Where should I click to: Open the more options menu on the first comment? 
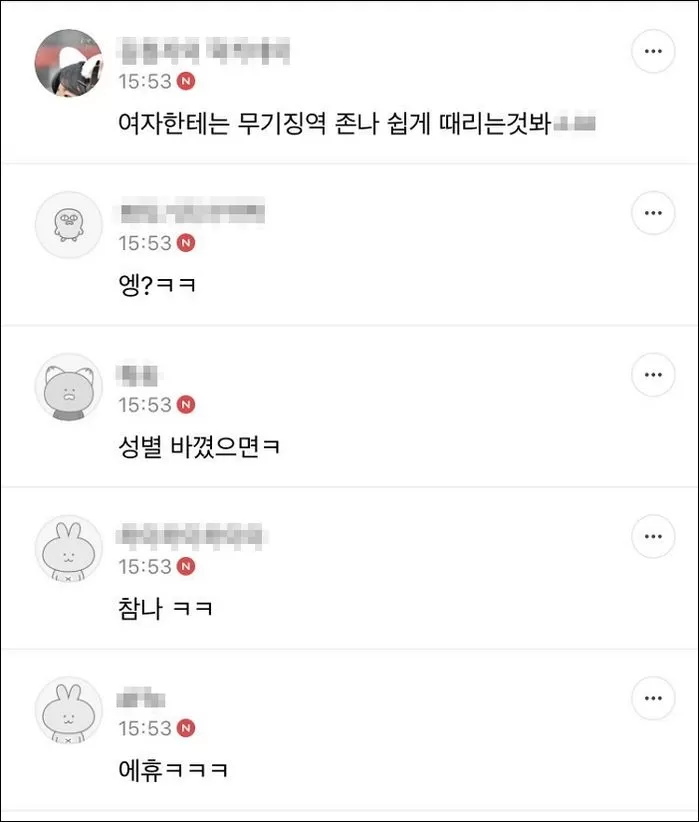(x=653, y=49)
